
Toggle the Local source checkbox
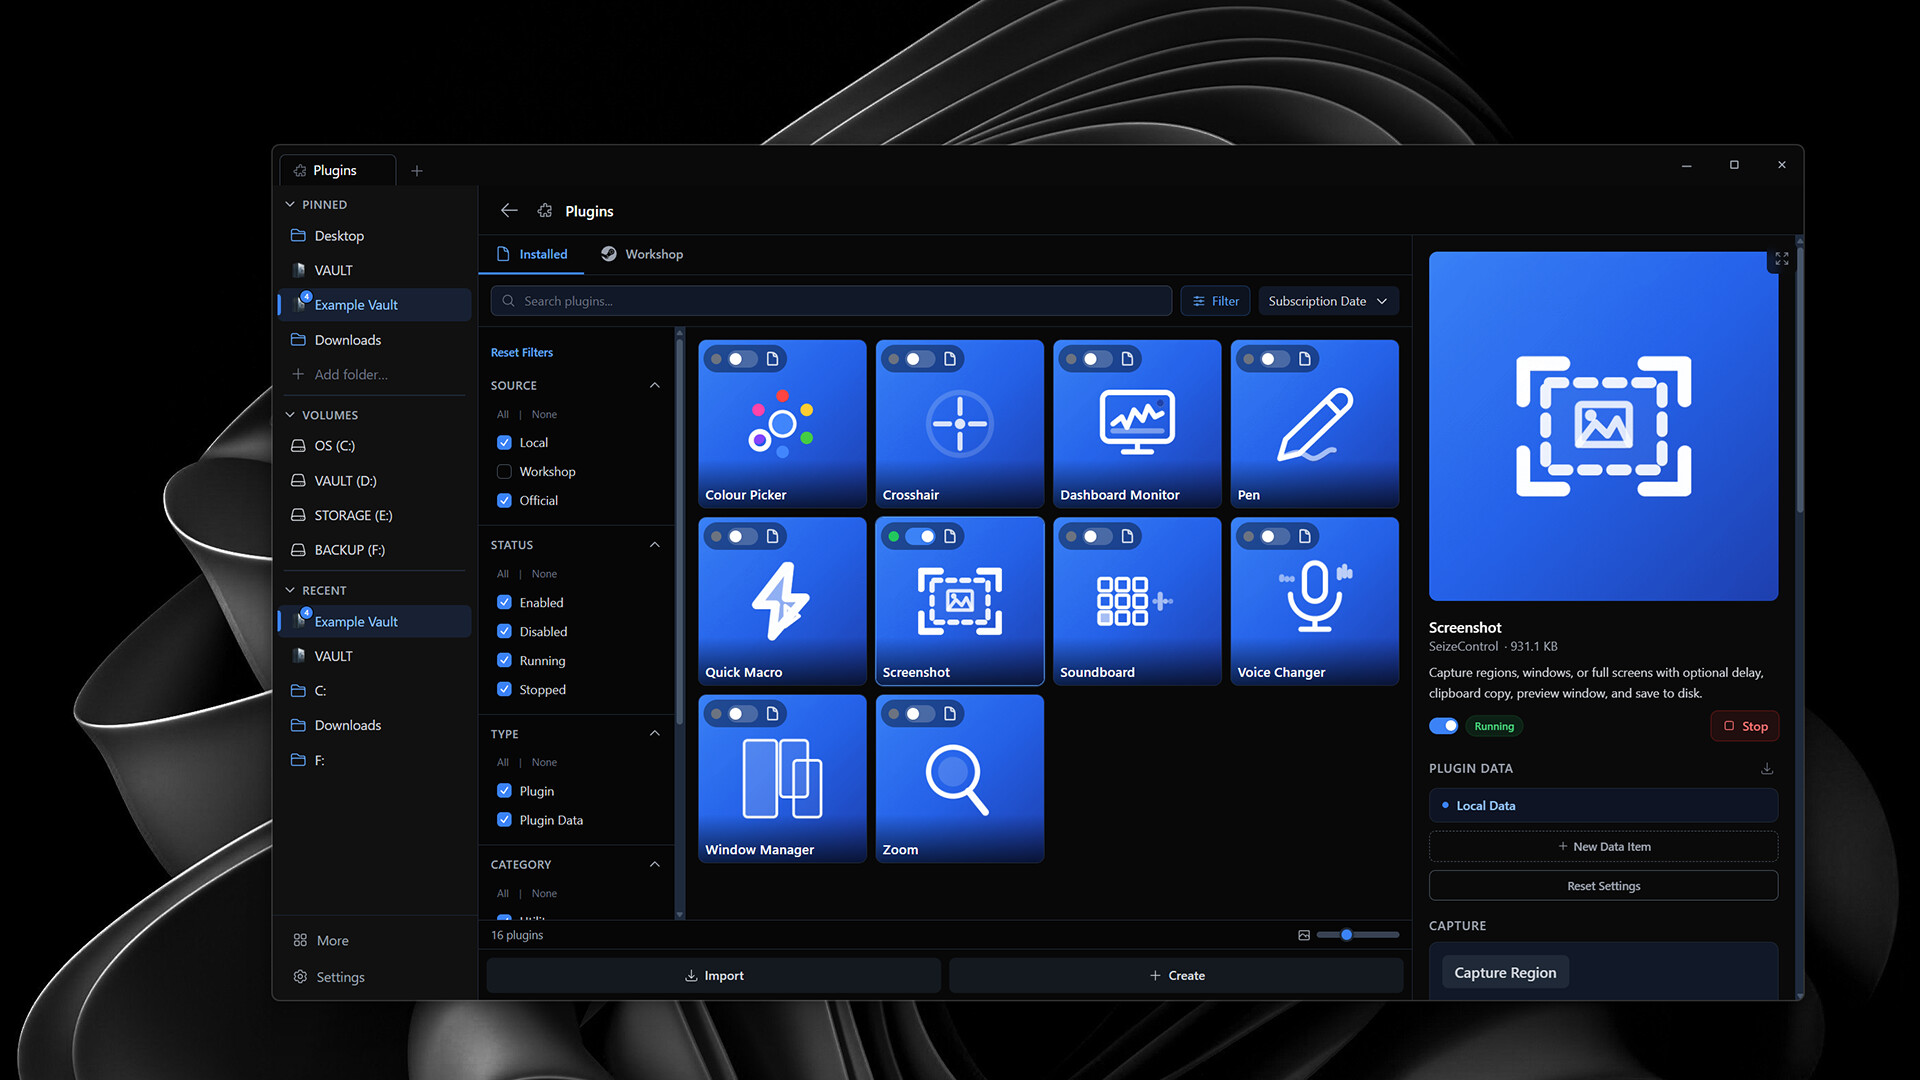(x=504, y=443)
